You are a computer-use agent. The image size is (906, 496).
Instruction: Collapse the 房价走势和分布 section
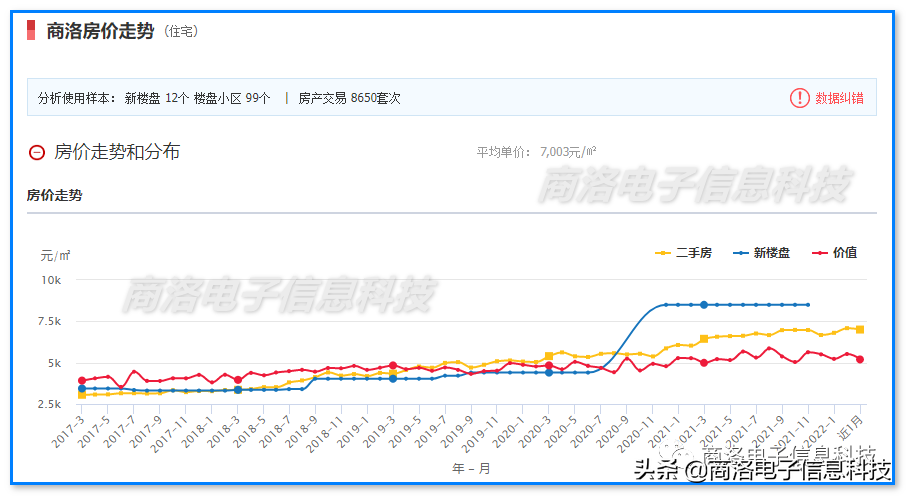pos(37,153)
